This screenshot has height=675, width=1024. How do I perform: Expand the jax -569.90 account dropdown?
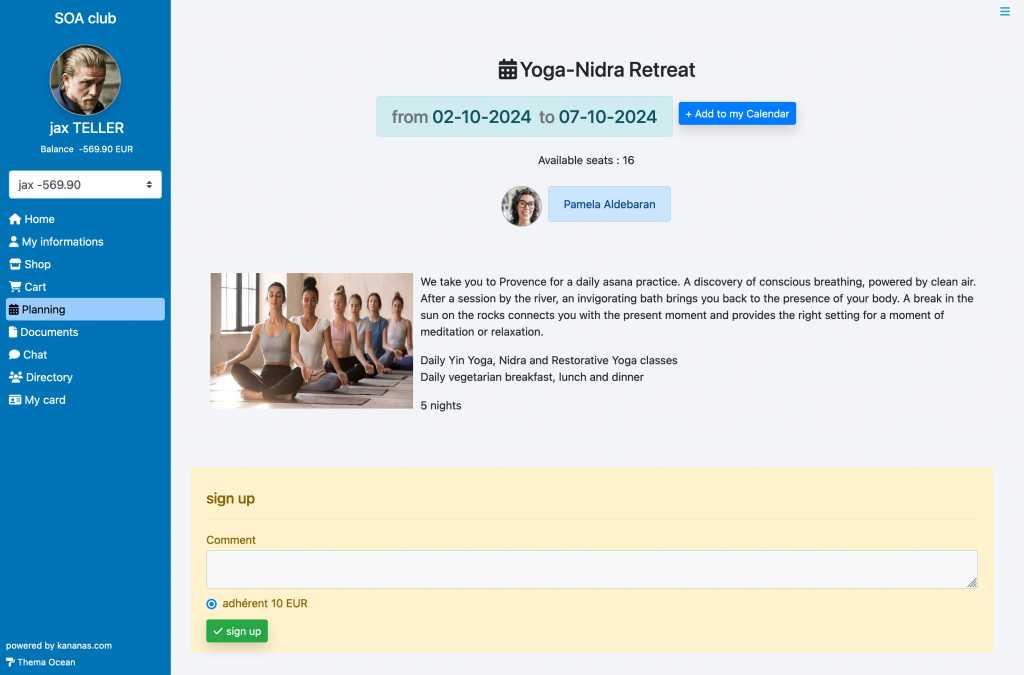85,185
